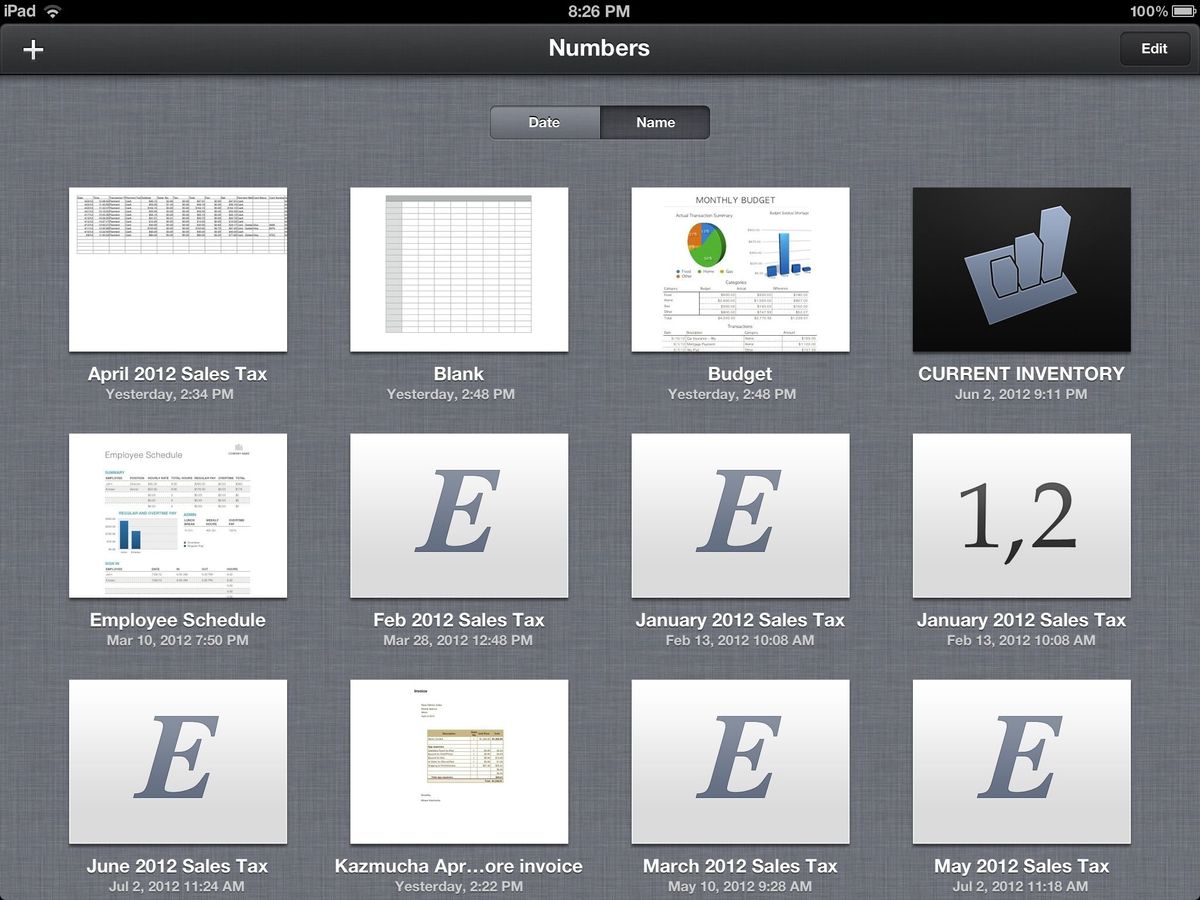Tap the 8:26 PM clock in the status bar
This screenshot has height=900, width=1200.
(x=600, y=12)
